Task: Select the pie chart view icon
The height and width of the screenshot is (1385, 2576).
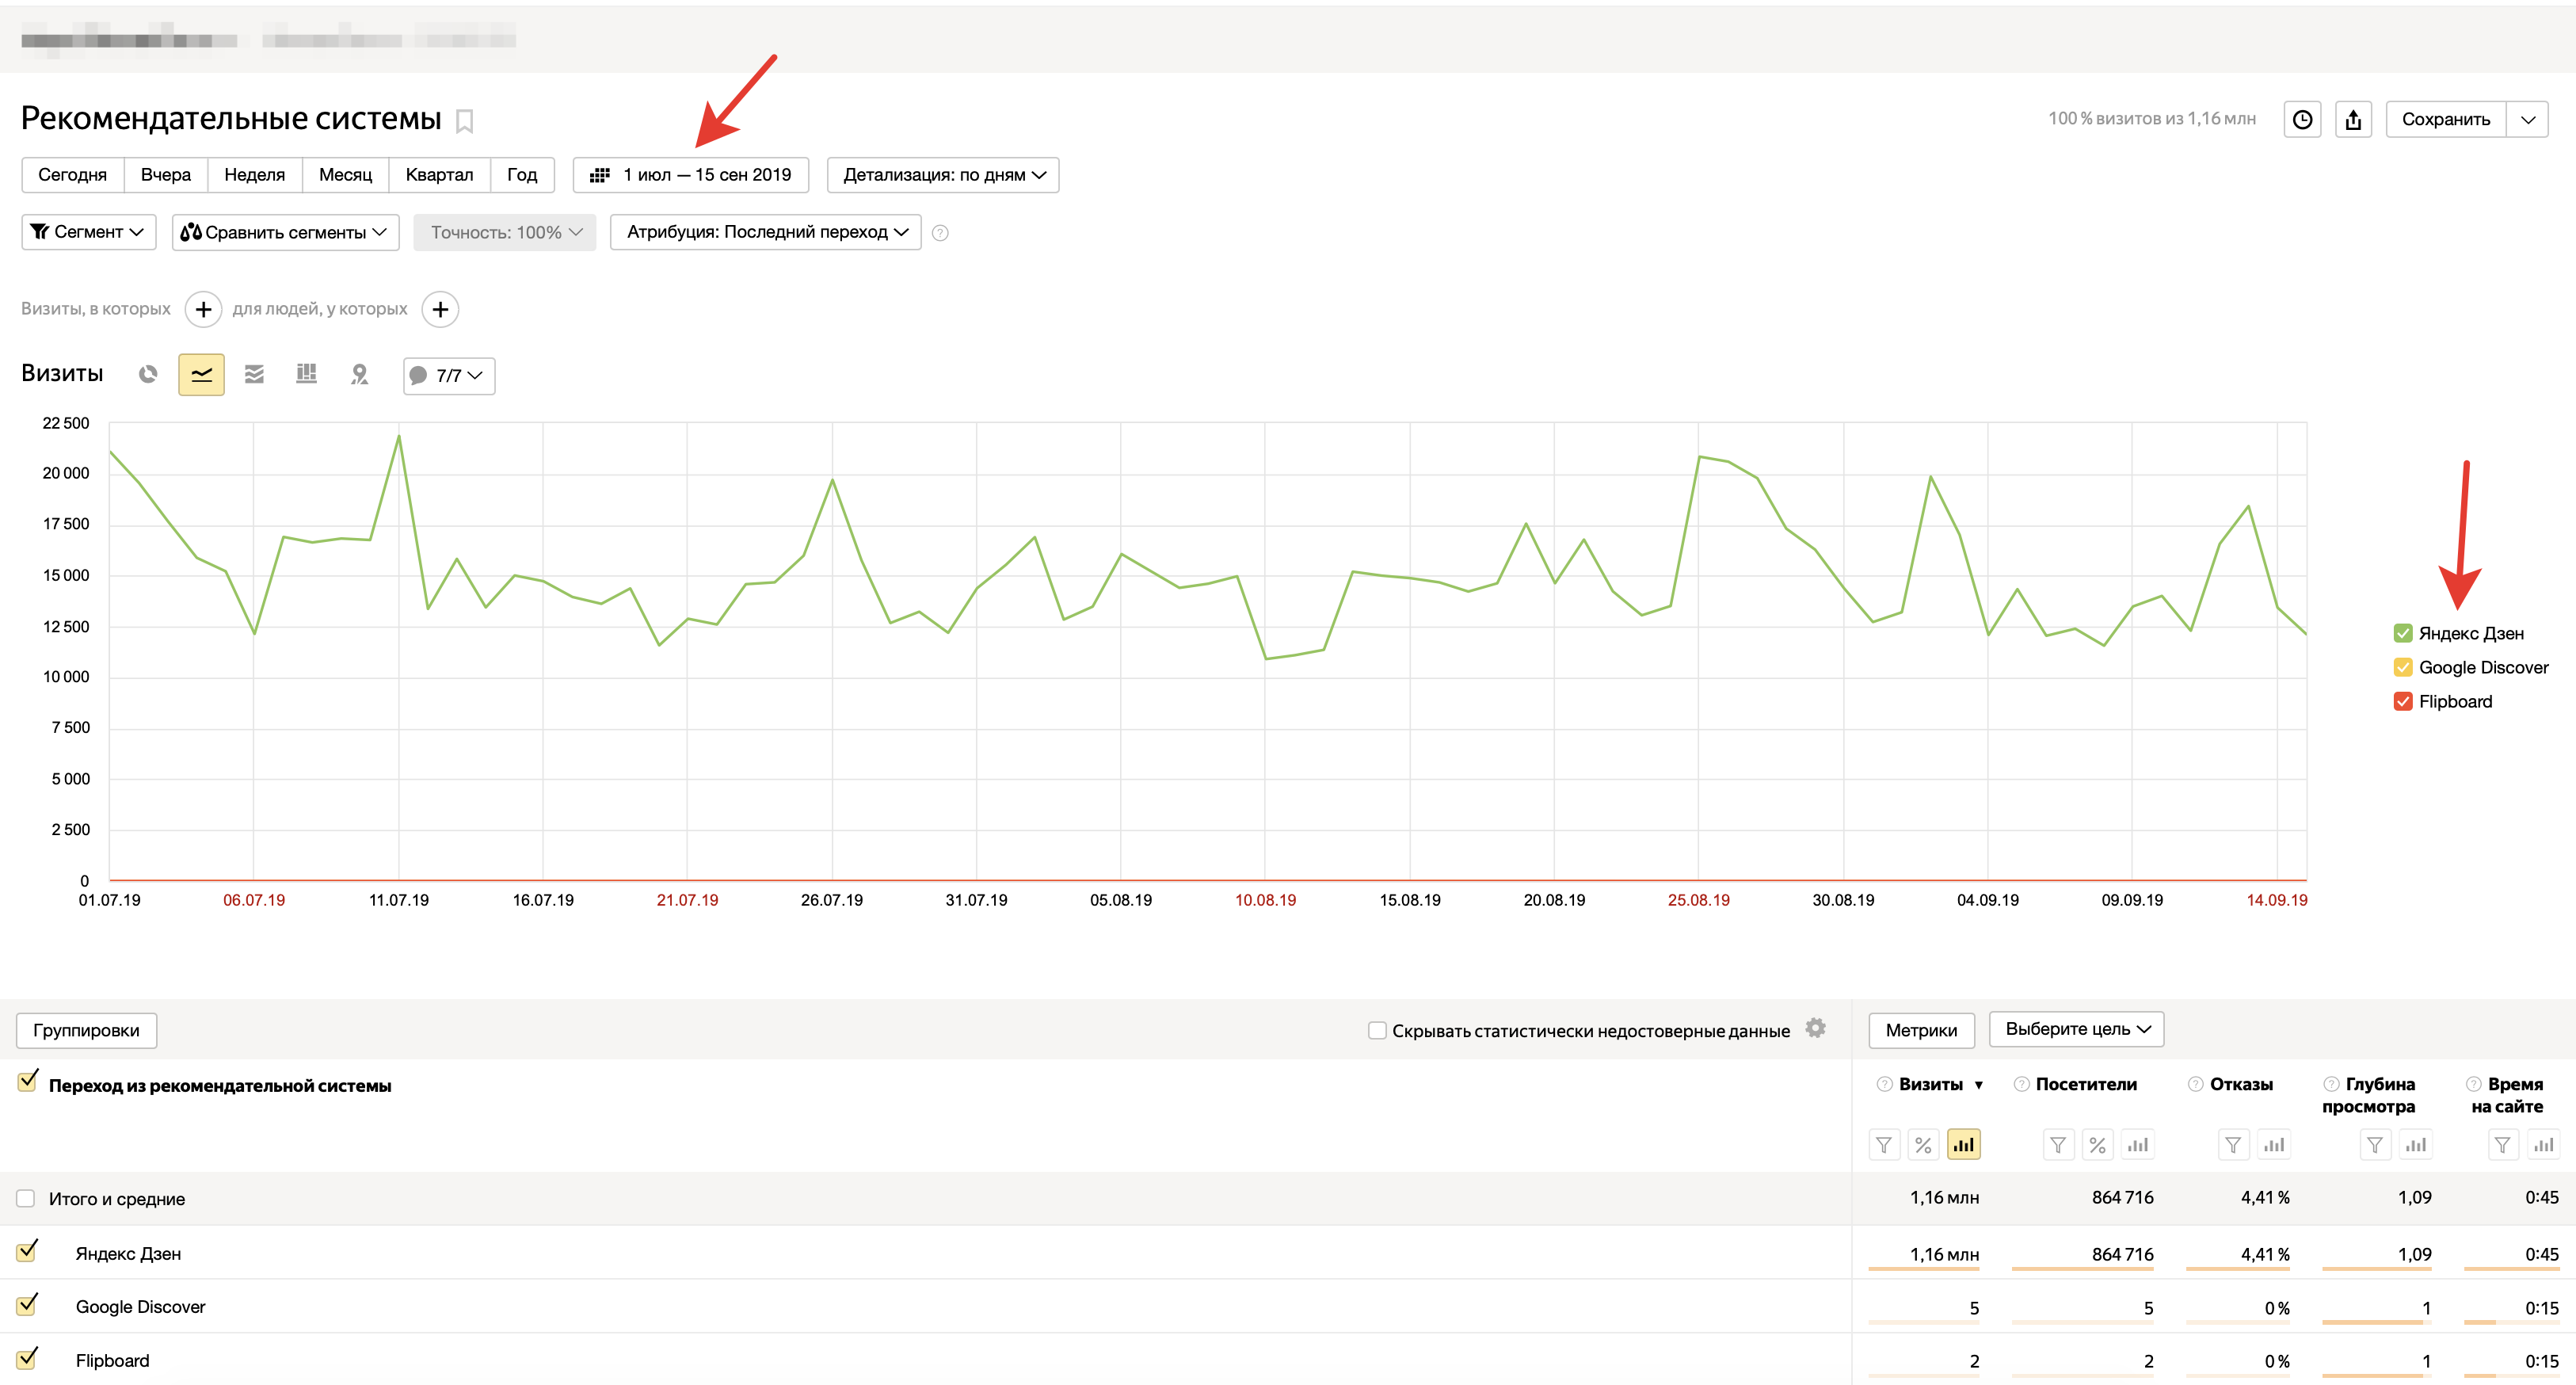Action: 148,374
